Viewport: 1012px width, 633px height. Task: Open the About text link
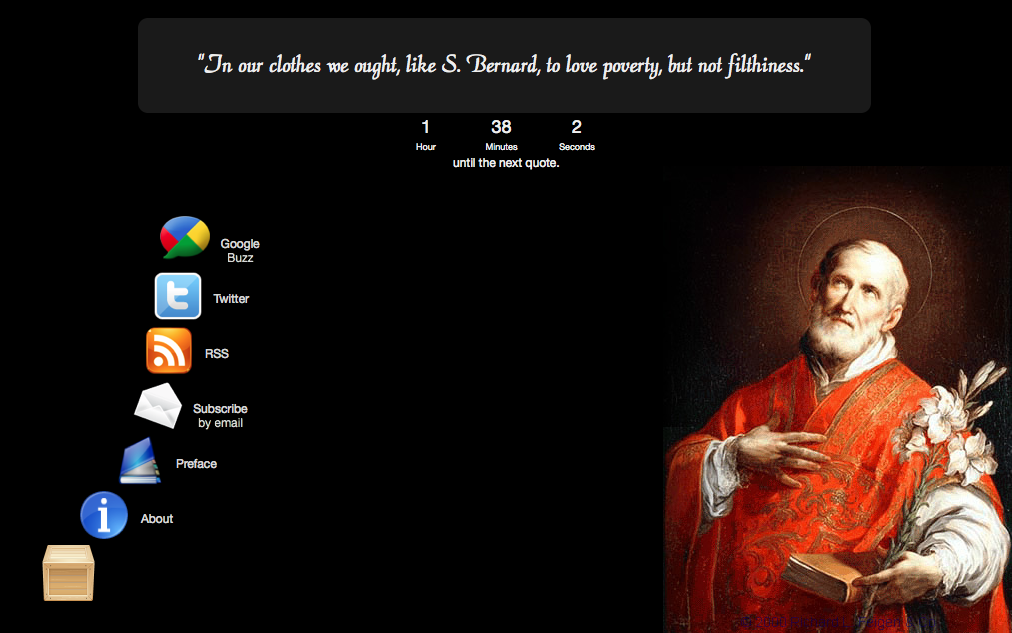pyautogui.click(x=157, y=519)
